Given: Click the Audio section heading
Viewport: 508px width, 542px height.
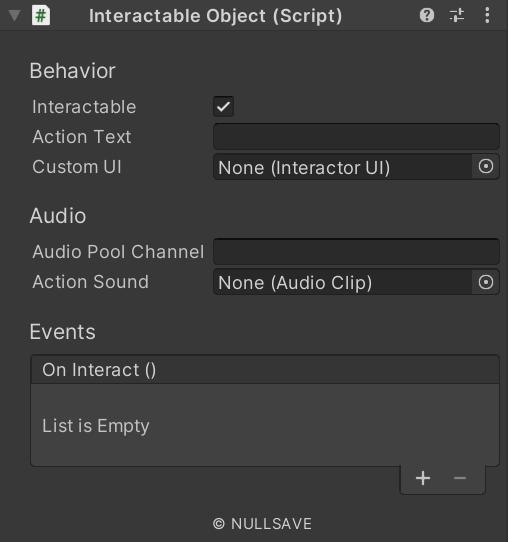Looking at the screenshot, I should pyautogui.click(x=58, y=216).
